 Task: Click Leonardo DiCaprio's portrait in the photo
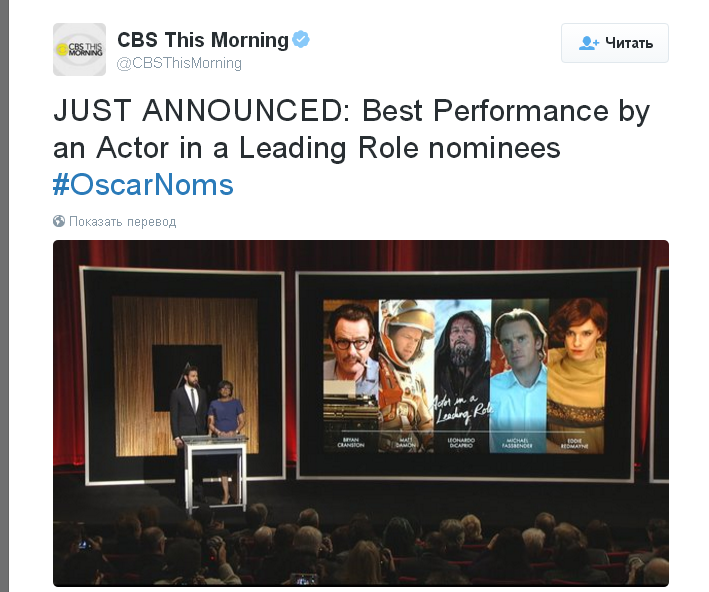[462, 355]
